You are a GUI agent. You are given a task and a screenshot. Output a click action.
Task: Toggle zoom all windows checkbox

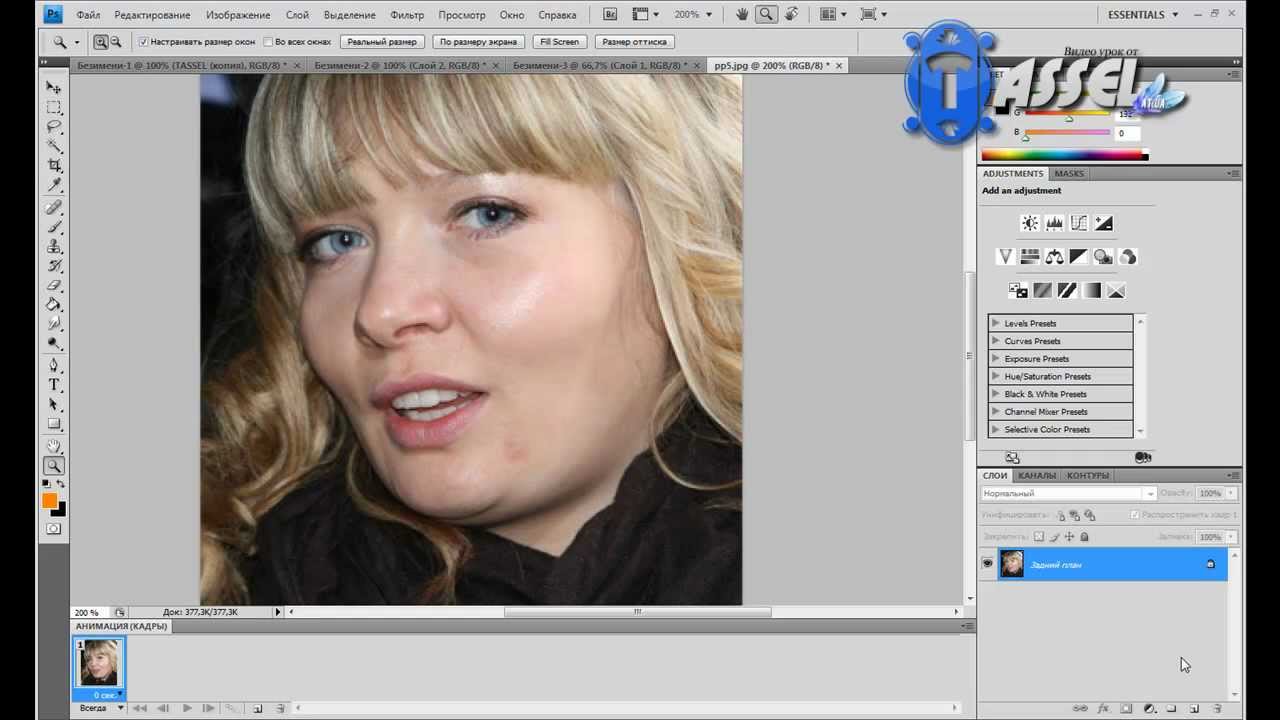click(x=268, y=42)
